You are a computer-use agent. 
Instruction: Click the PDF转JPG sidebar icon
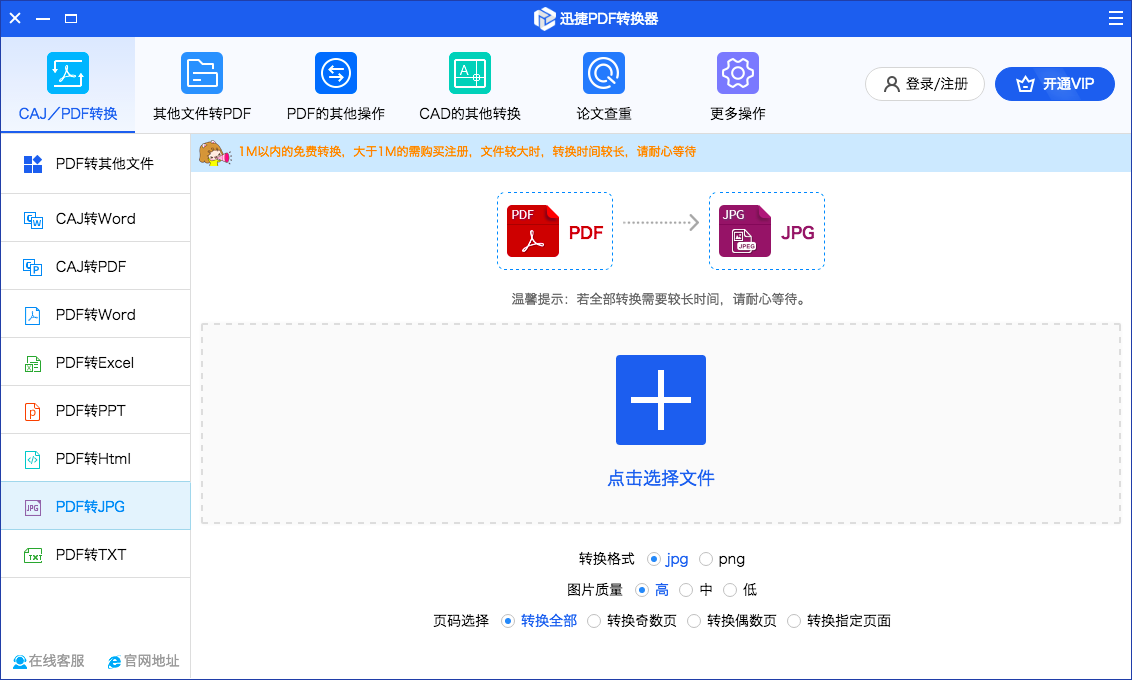coord(32,507)
